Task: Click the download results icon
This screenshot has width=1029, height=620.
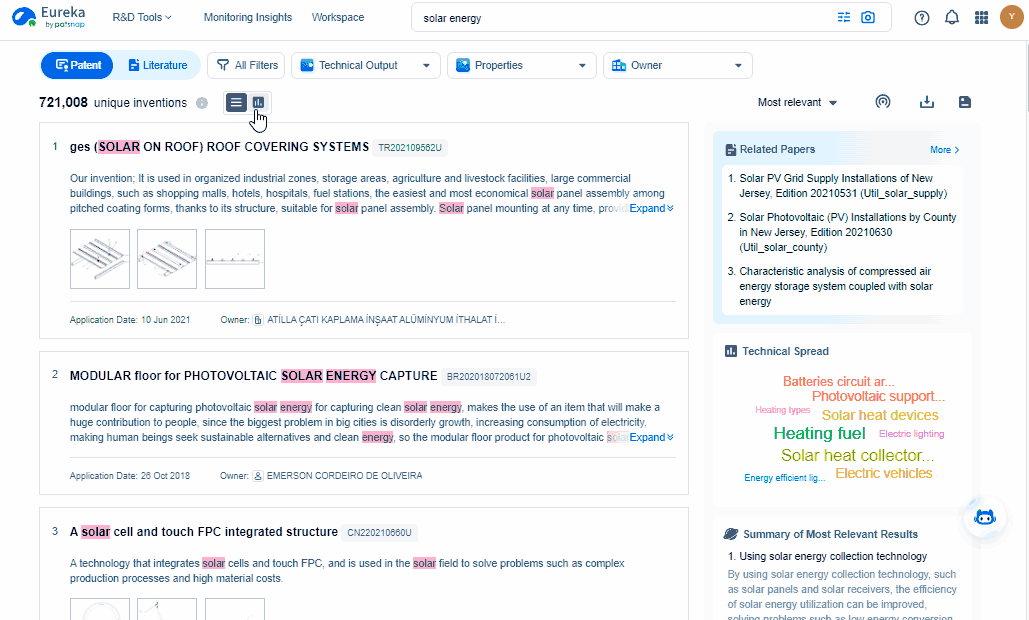Action: [927, 102]
